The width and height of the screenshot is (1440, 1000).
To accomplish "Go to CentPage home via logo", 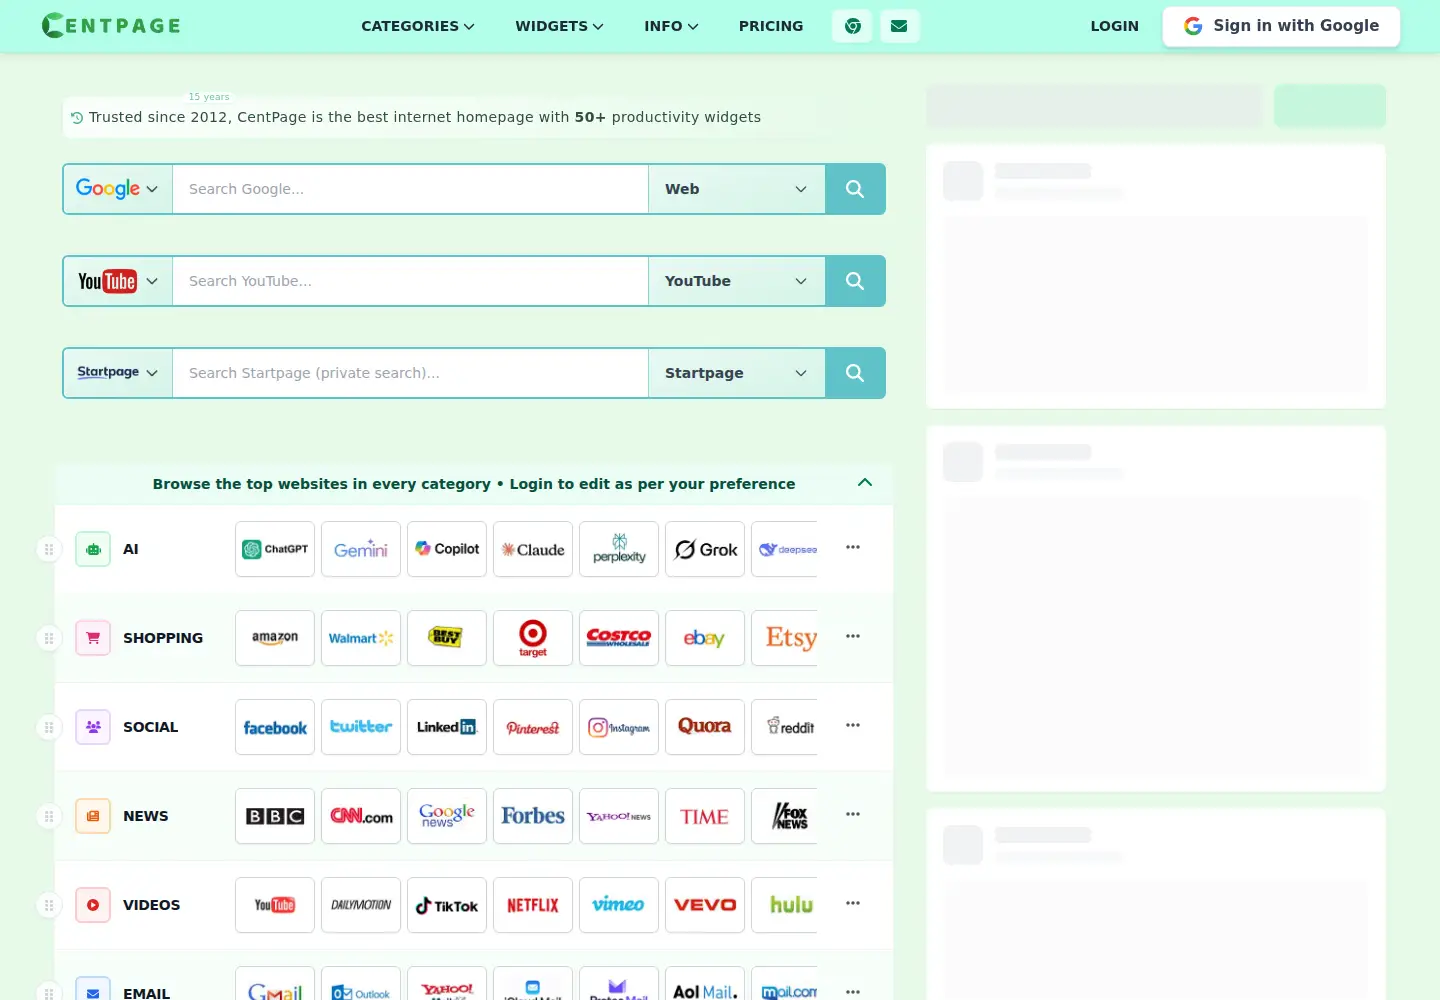I will (111, 25).
